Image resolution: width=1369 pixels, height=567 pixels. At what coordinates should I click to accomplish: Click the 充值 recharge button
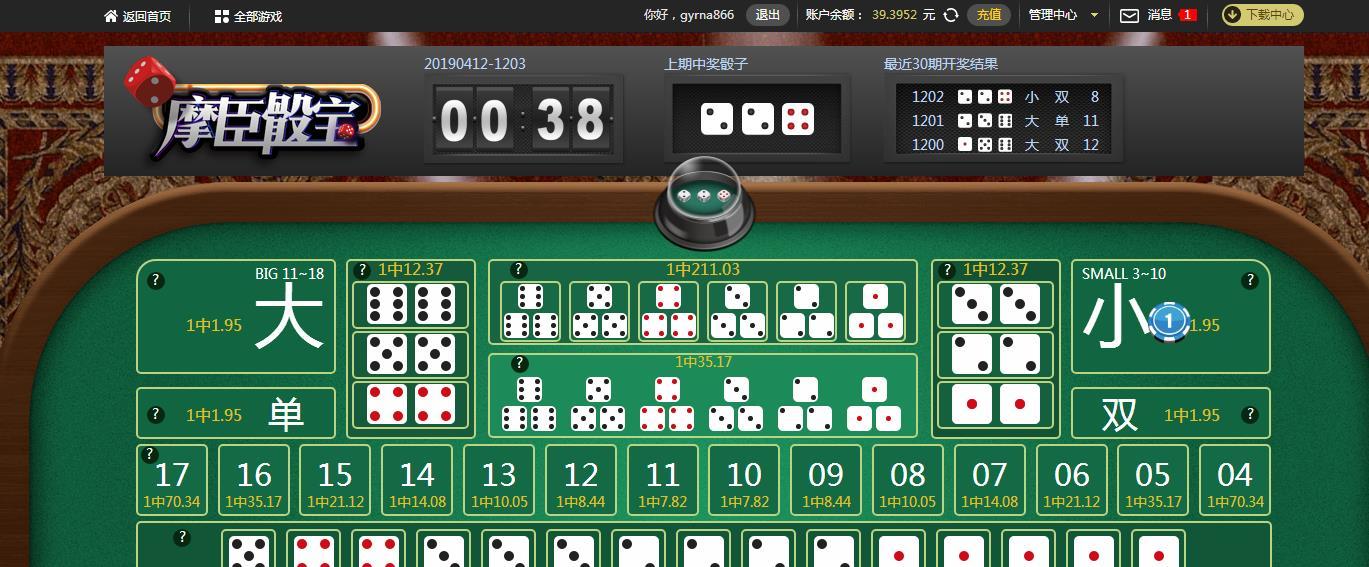(x=988, y=15)
